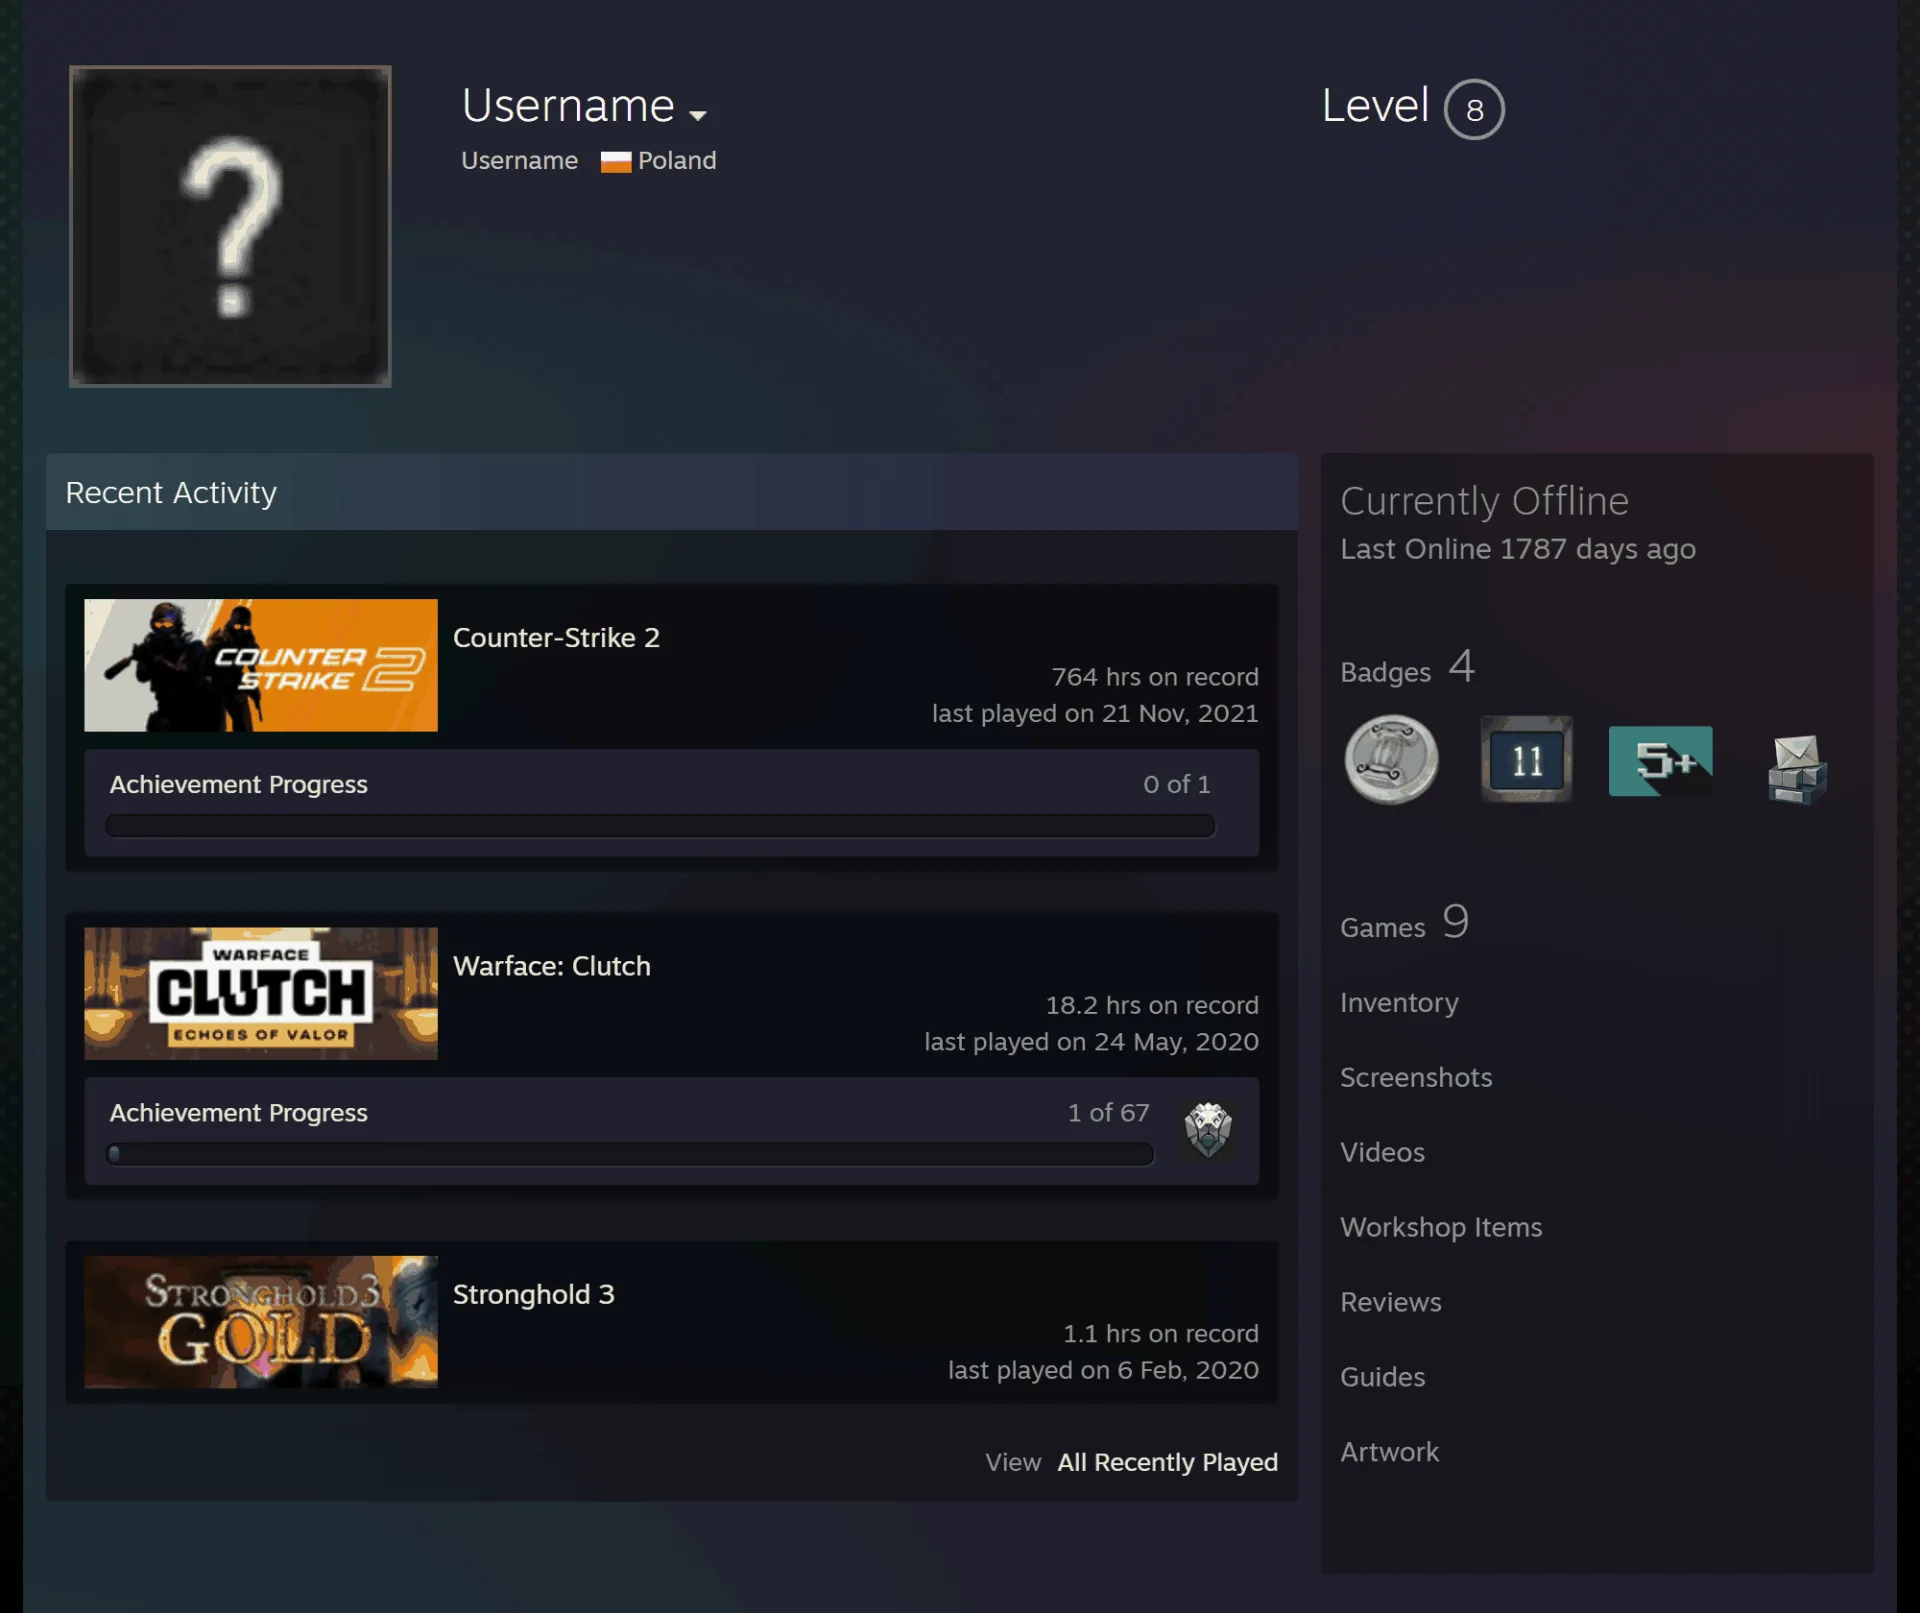Viewport: 1920px width, 1613px height.
Task: Open the community mailbox badge
Action: [x=1797, y=768]
